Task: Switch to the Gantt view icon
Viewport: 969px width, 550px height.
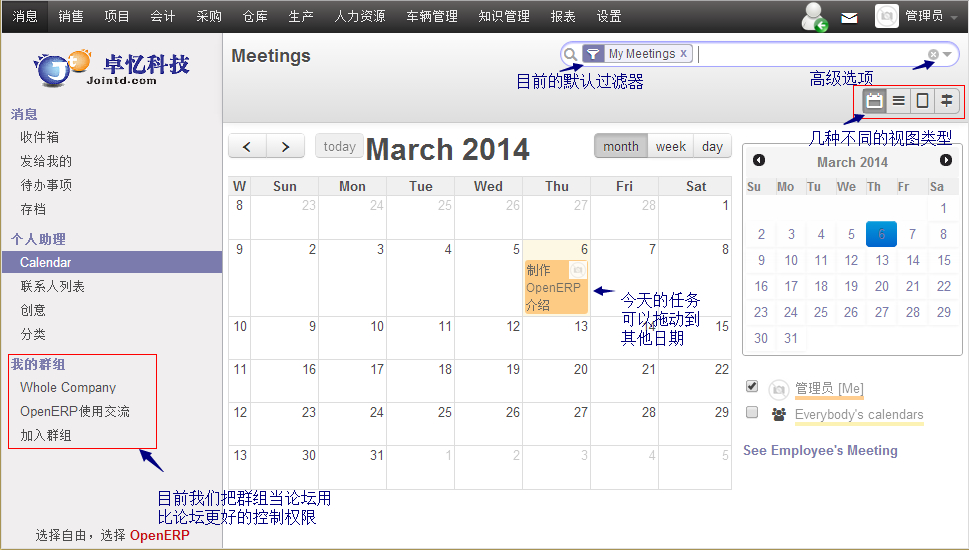Action: click(946, 100)
